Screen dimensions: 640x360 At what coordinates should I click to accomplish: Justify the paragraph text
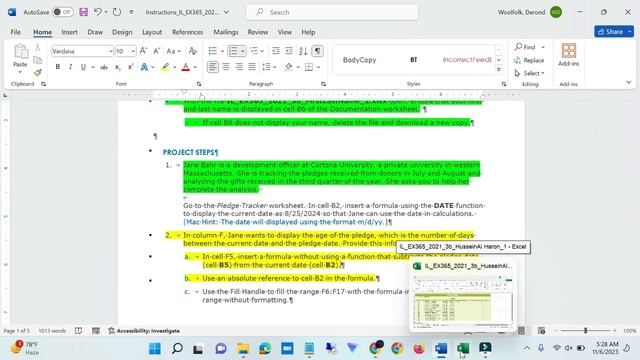252,67
